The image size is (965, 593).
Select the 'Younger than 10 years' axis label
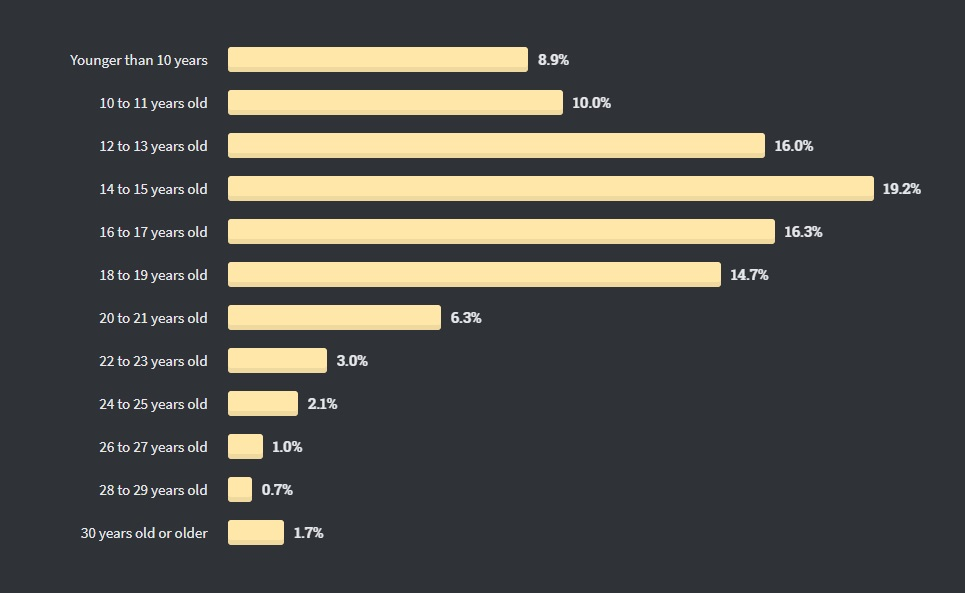138,60
